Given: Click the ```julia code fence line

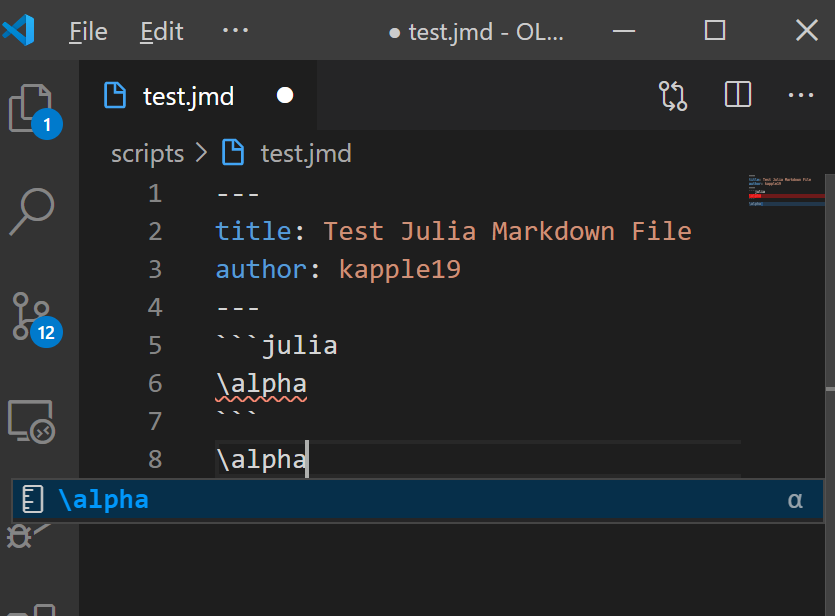Looking at the screenshot, I should click(x=277, y=346).
